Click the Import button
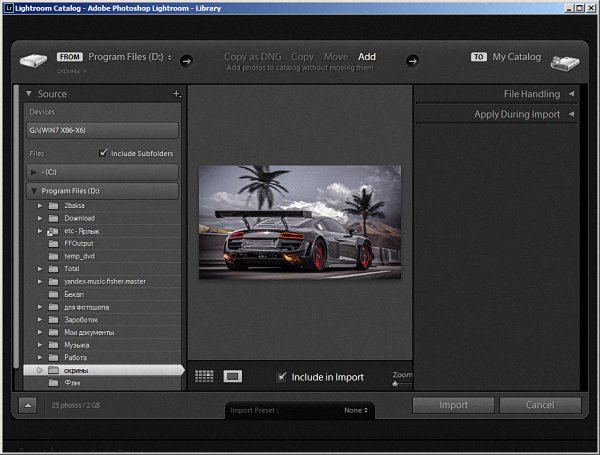The height and width of the screenshot is (455, 600). [453, 405]
